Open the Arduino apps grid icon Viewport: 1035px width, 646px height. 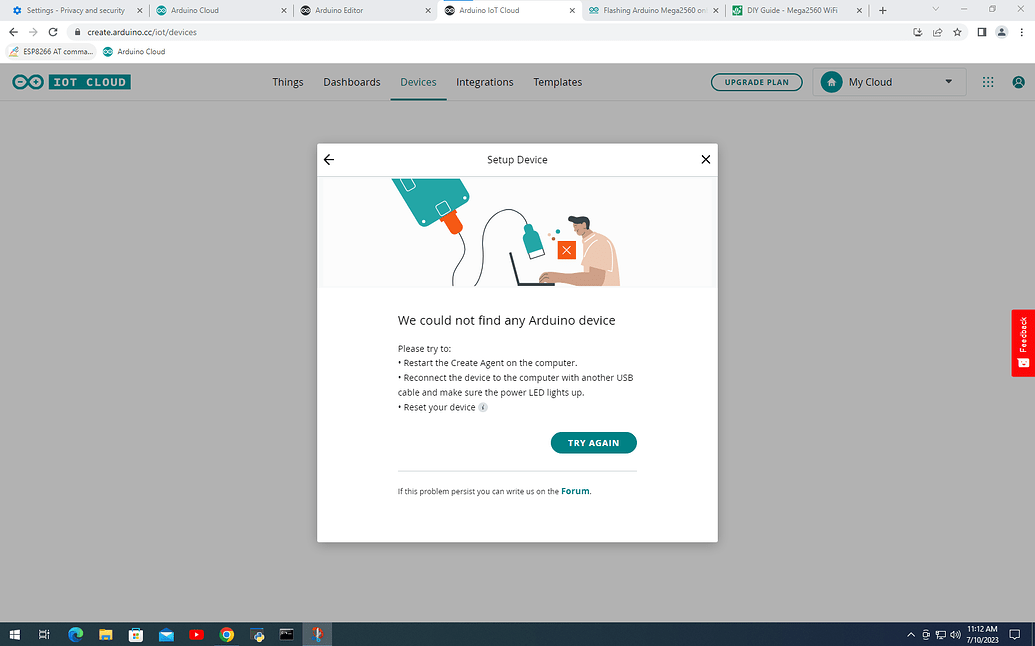[x=988, y=82]
